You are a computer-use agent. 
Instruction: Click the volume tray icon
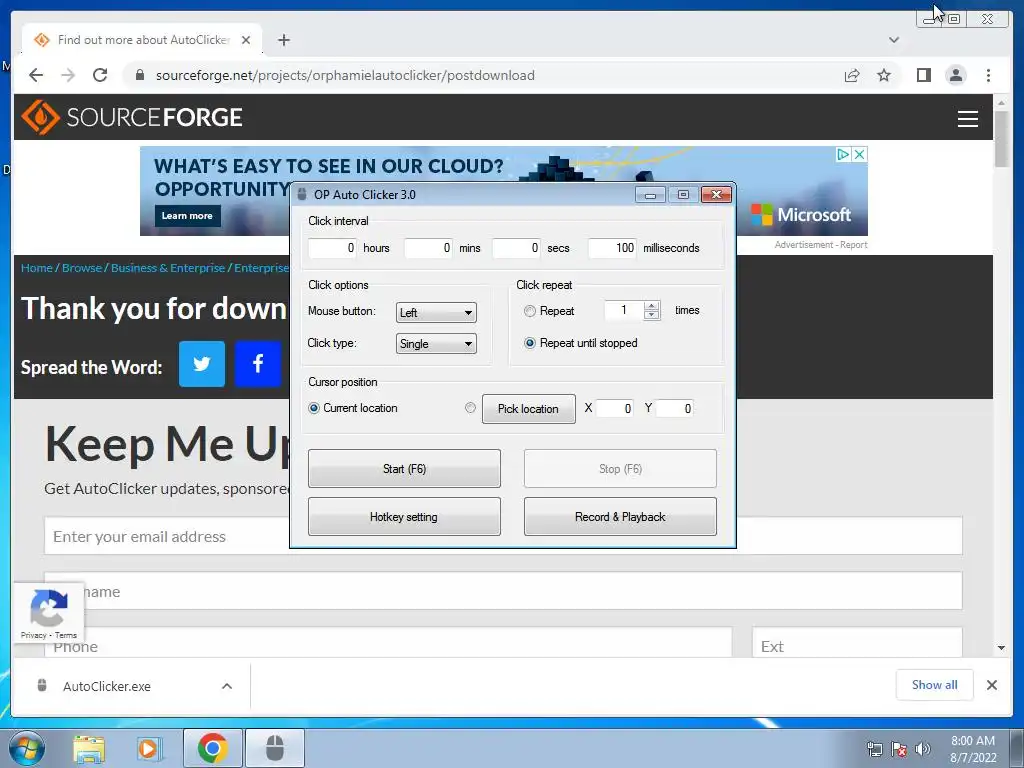click(x=923, y=749)
